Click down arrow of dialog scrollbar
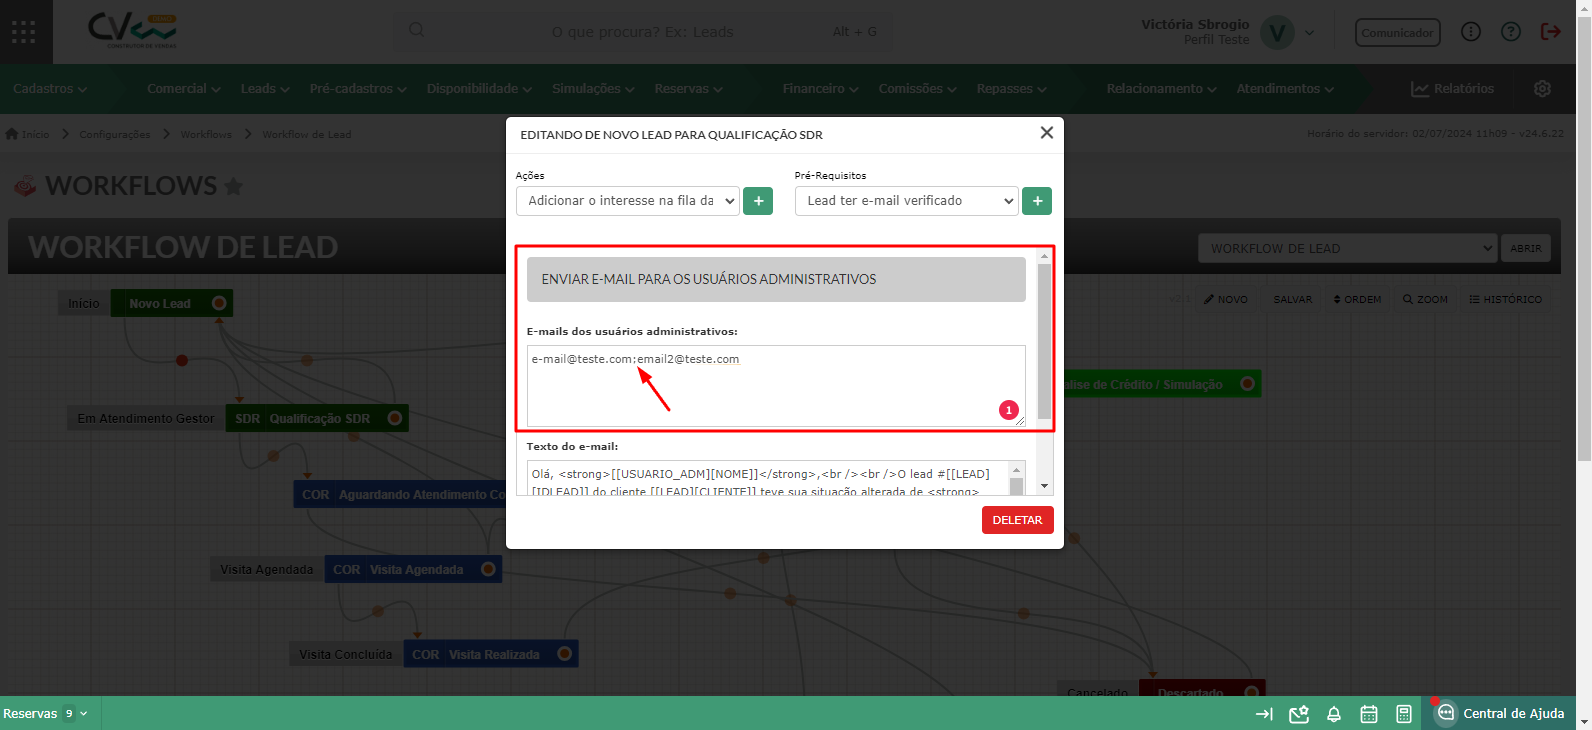The height and width of the screenshot is (730, 1592). pos(1044,486)
